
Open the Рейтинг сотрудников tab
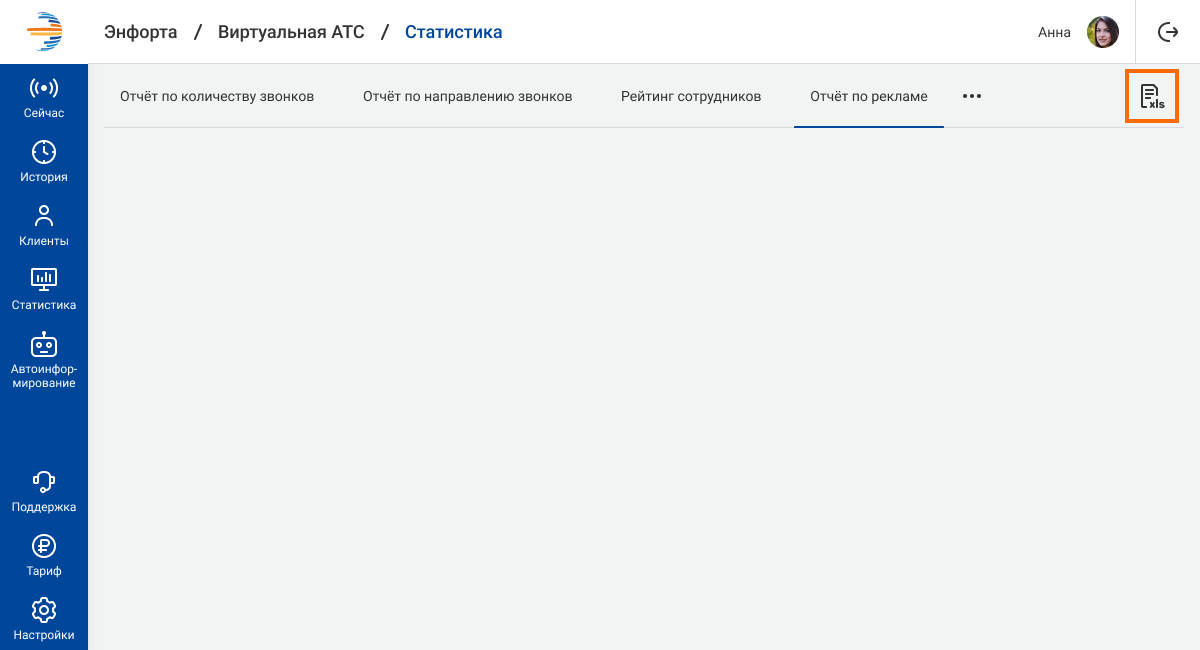click(x=691, y=97)
